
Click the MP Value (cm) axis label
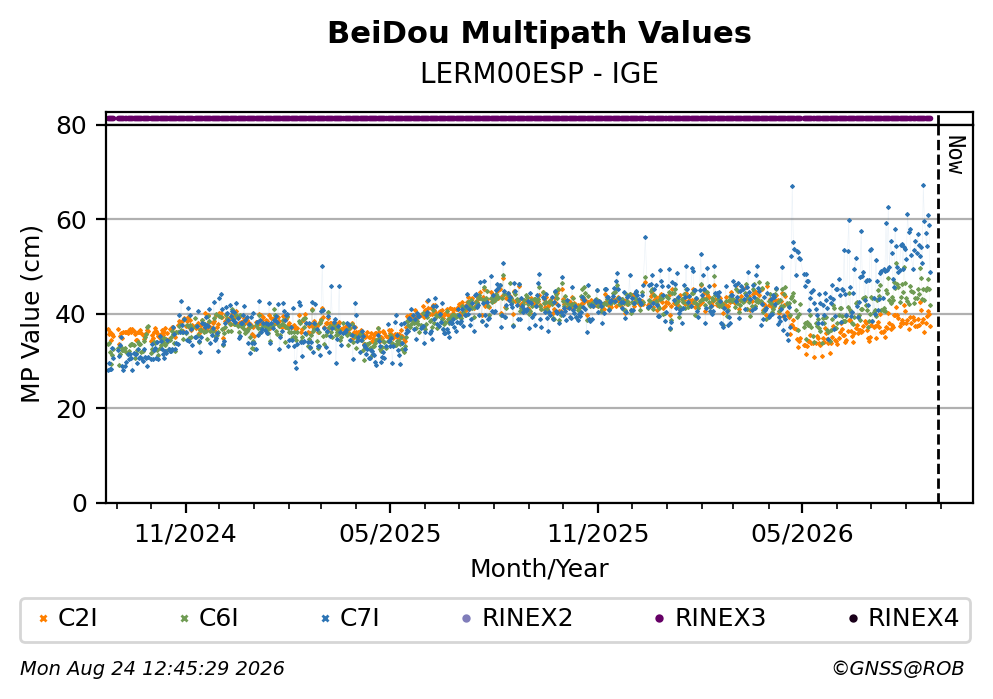click(30, 314)
